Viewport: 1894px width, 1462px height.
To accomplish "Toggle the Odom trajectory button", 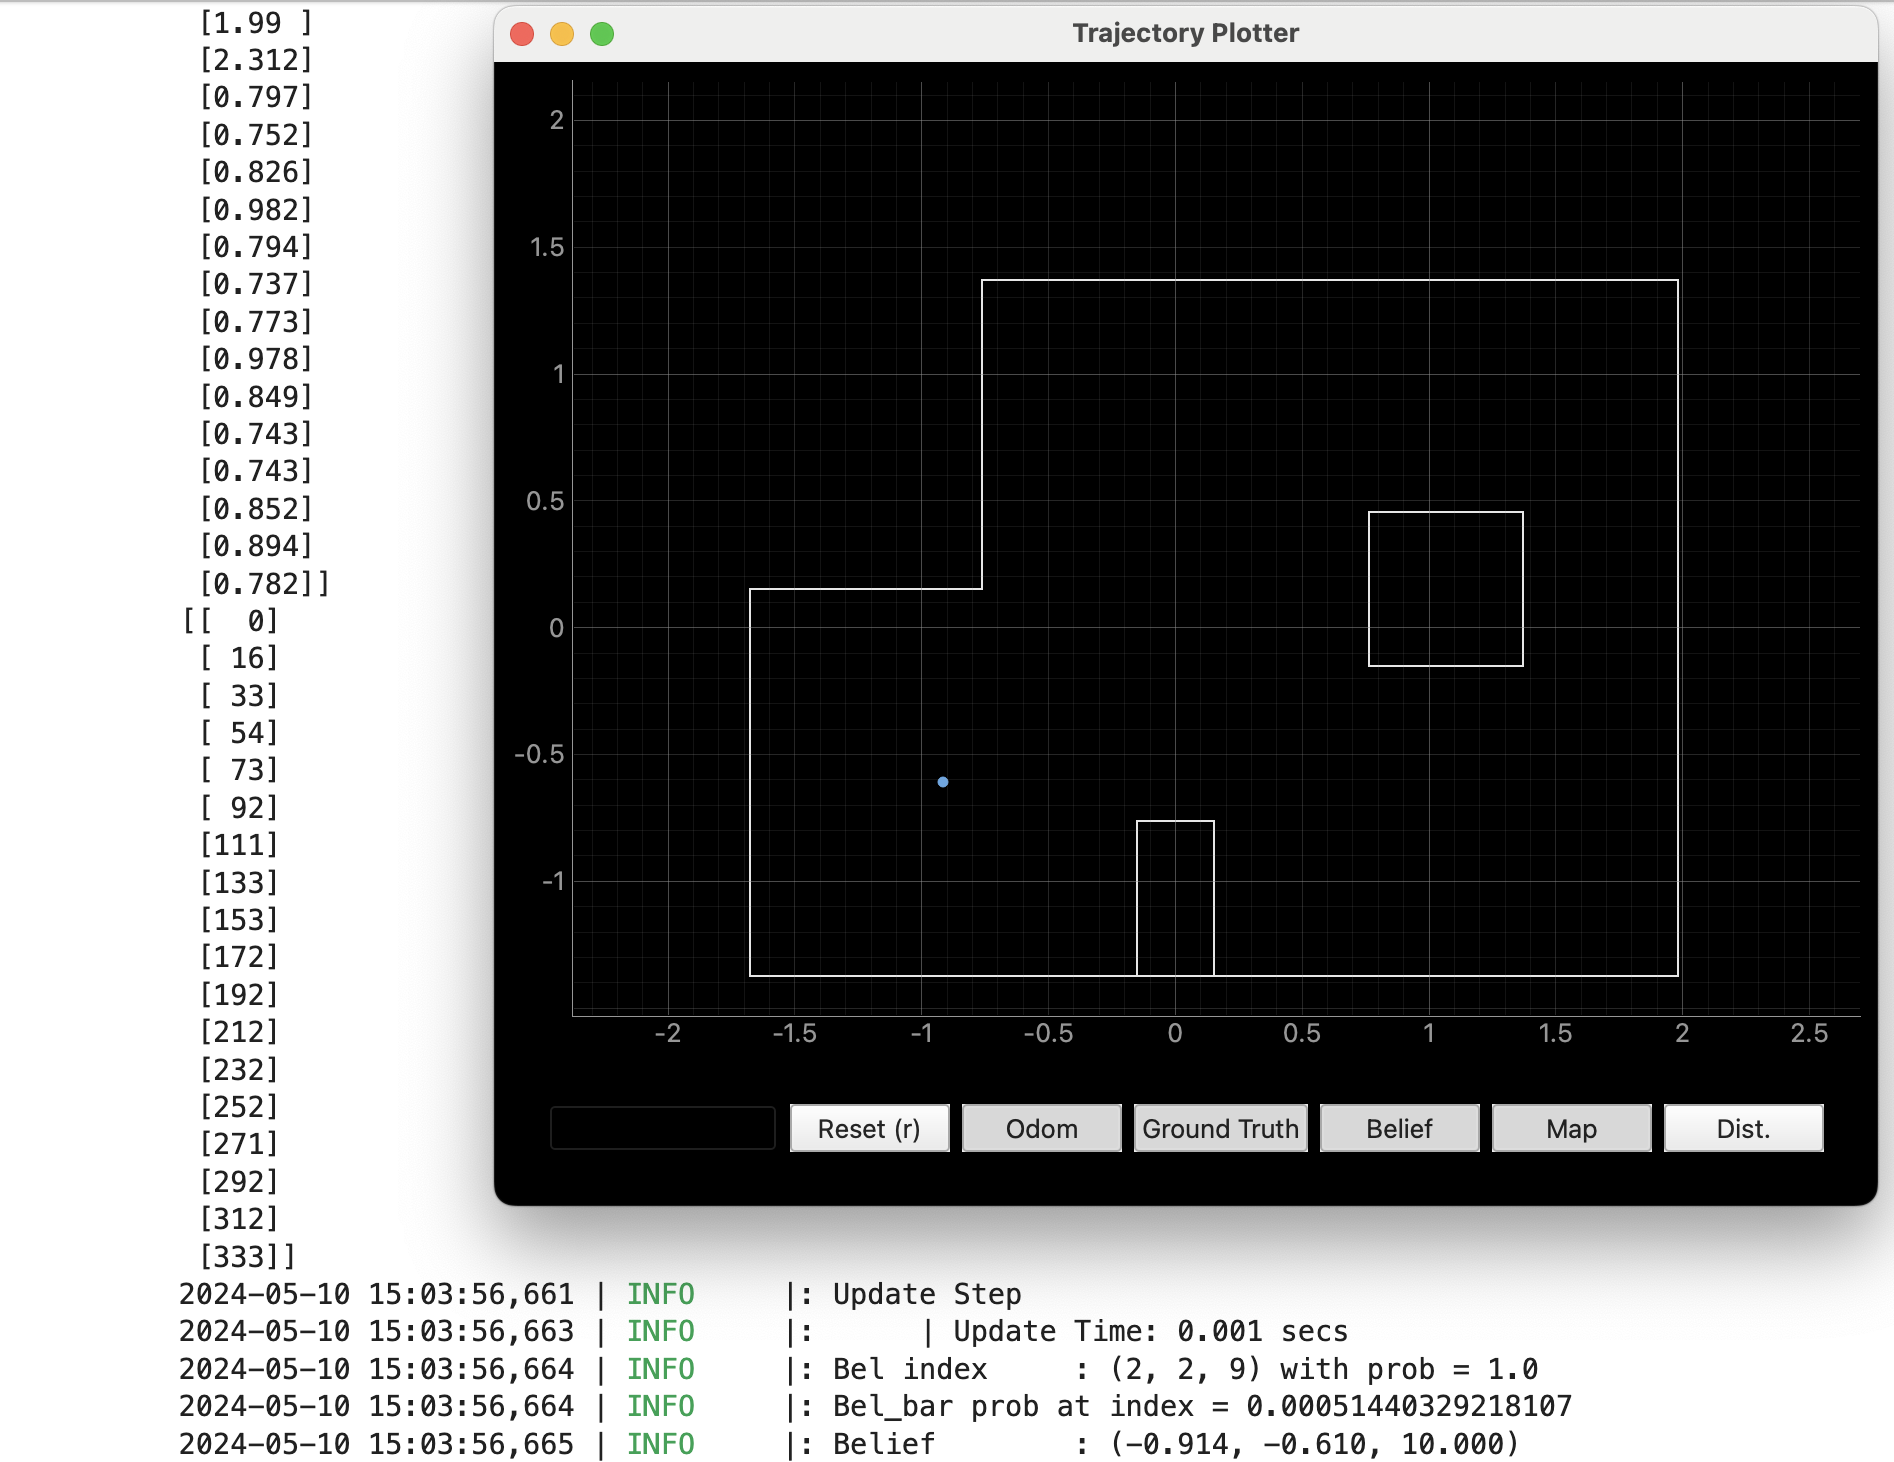I will tap(1041, 1128).
